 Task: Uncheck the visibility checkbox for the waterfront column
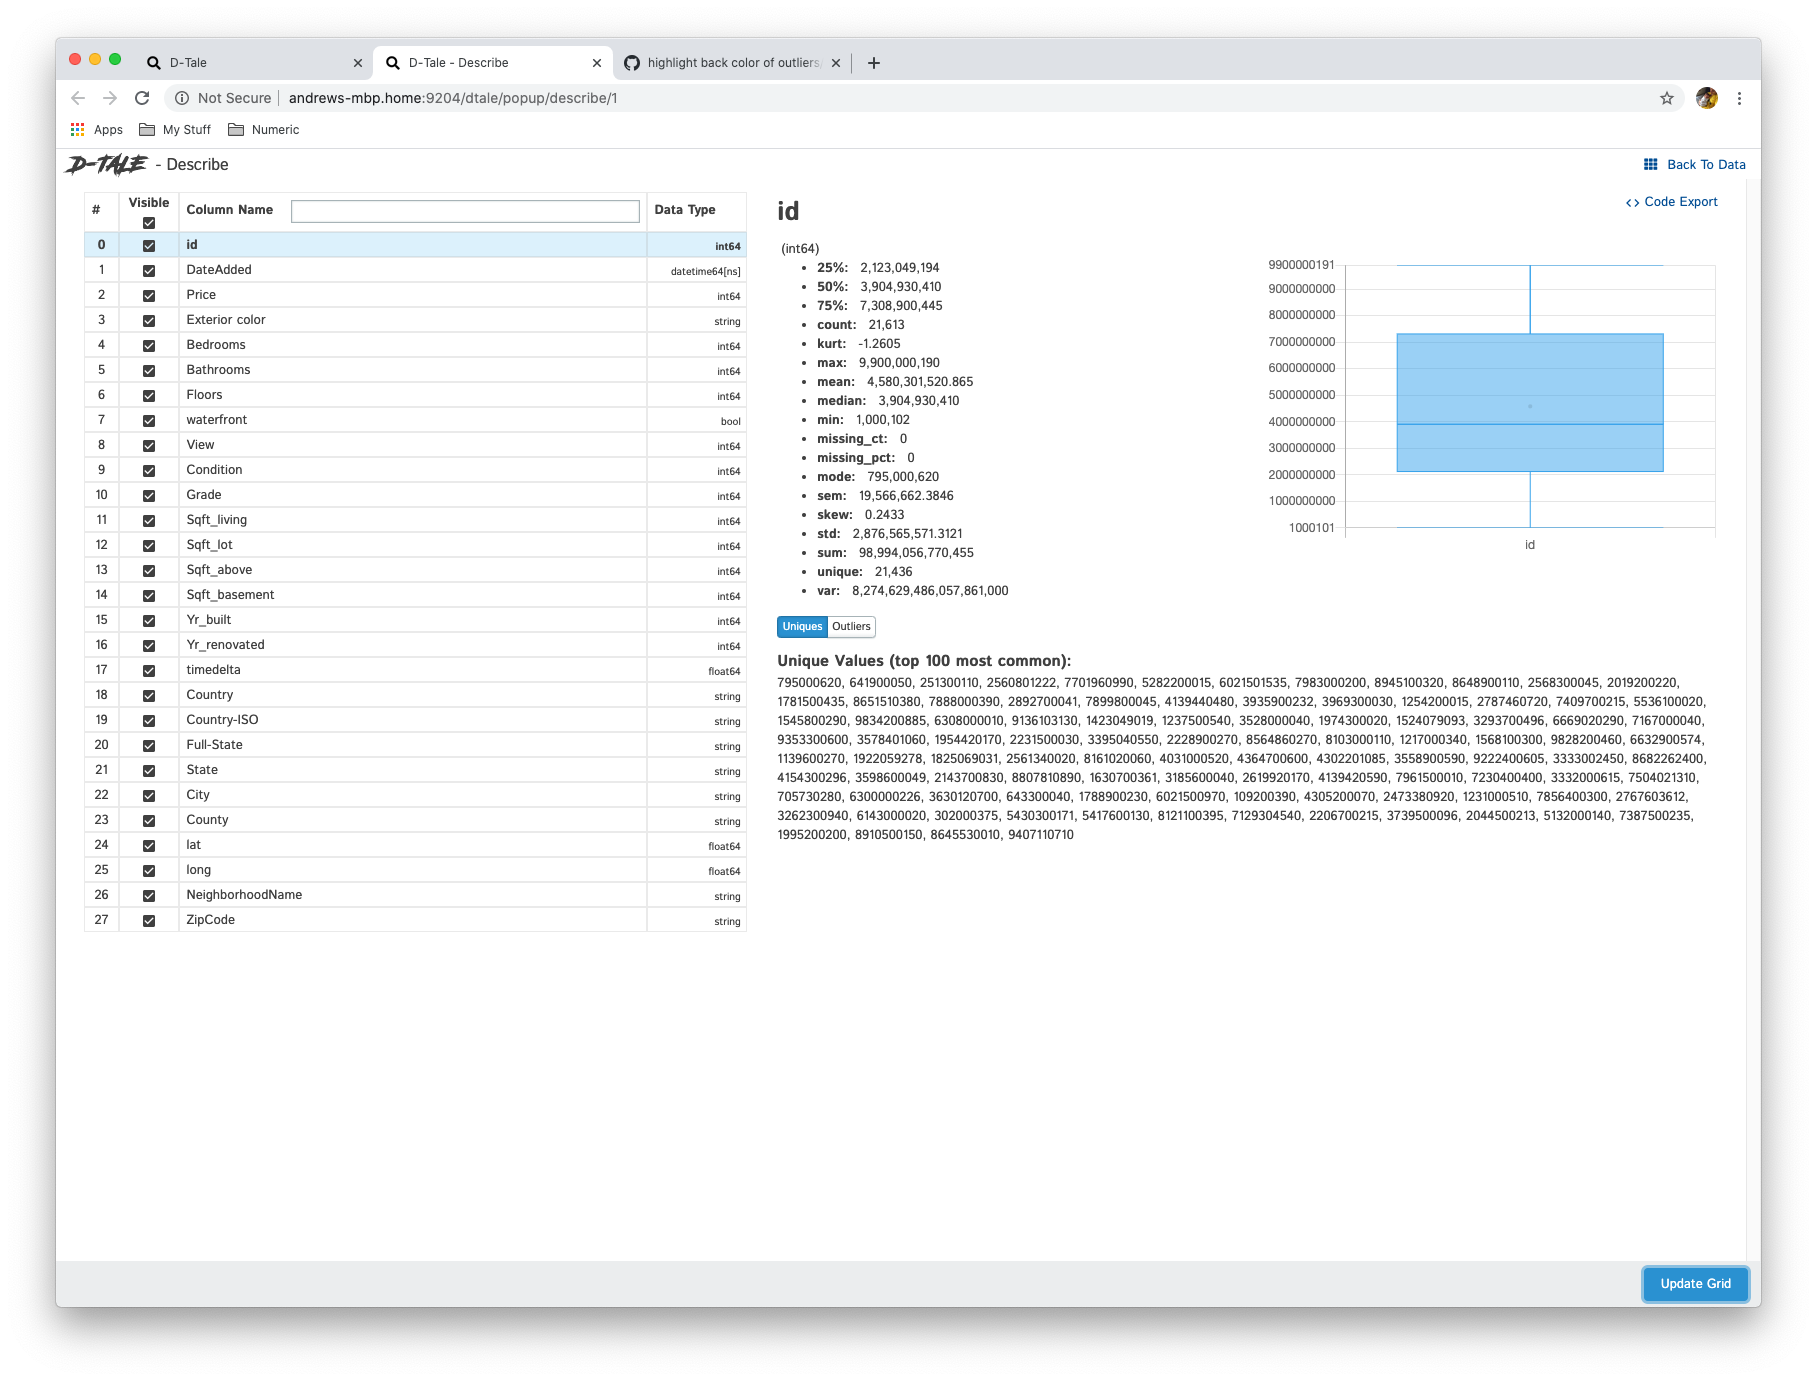(x=149, y=420)
